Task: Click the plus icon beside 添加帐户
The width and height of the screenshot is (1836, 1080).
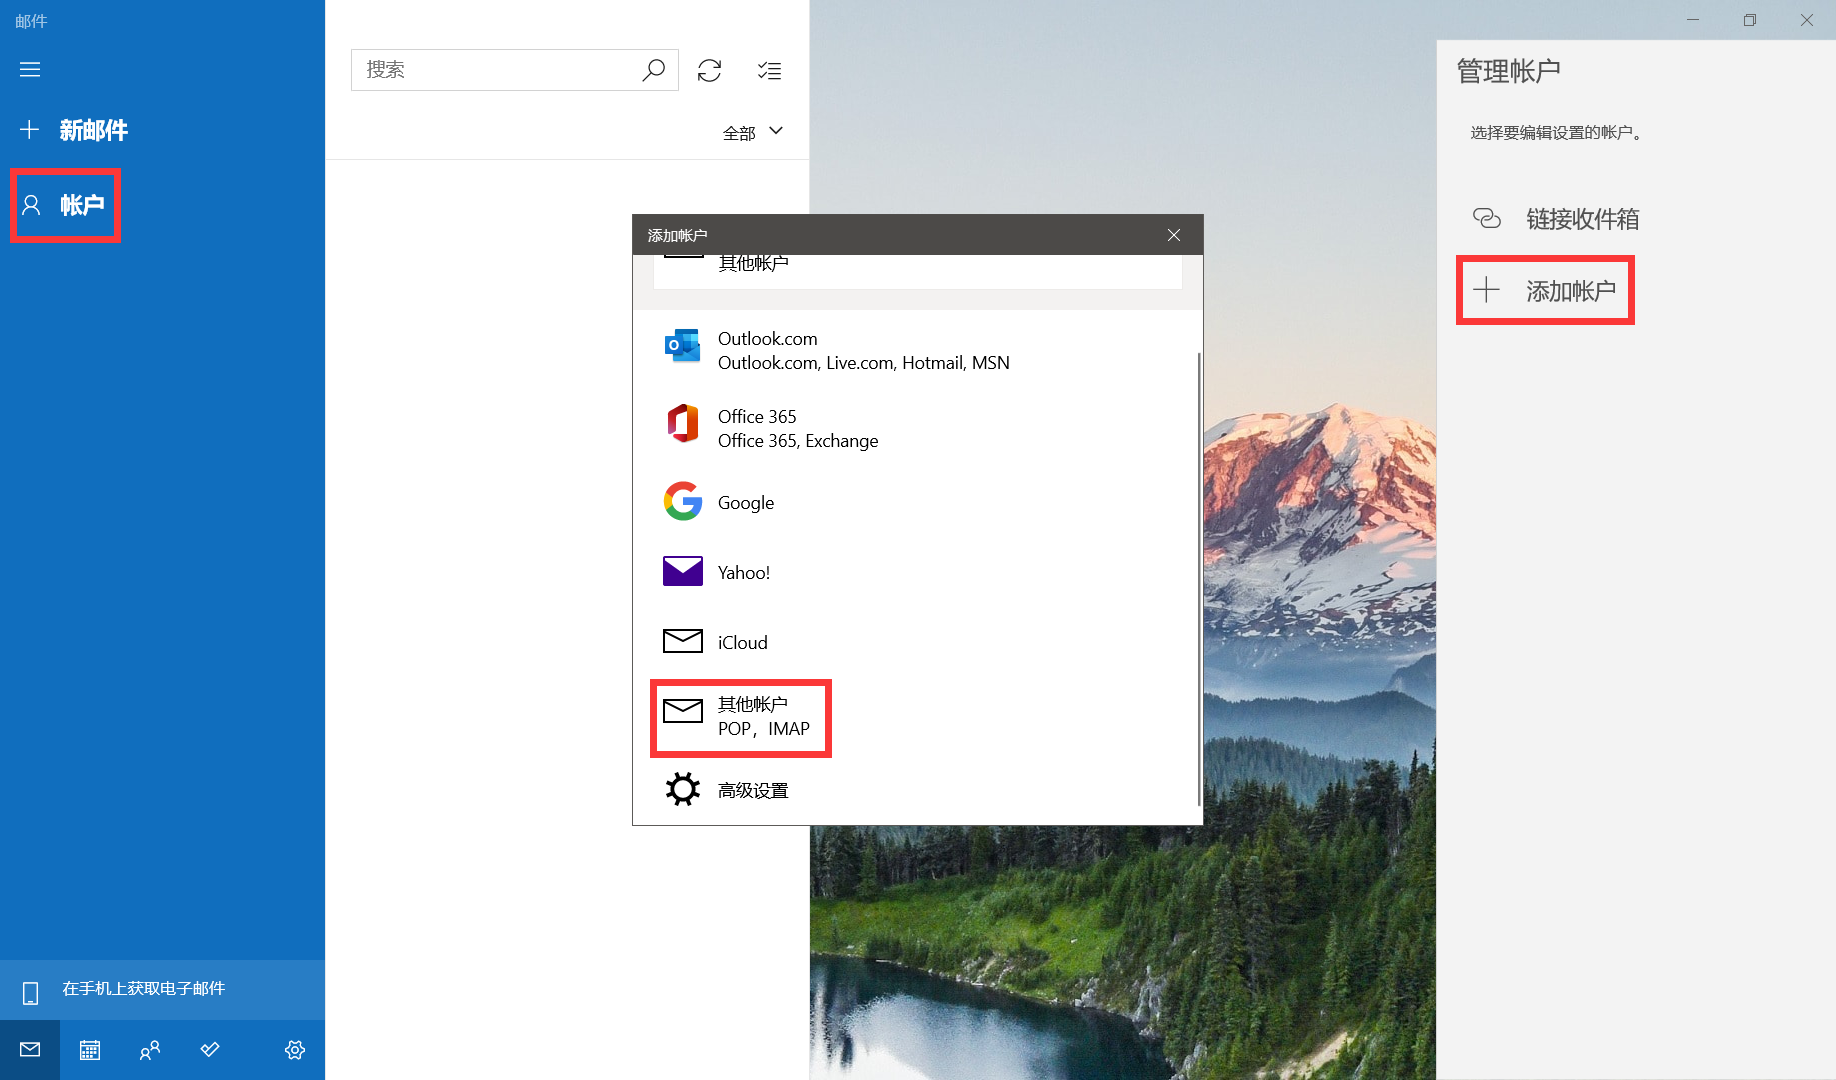Action: [1487, 290]
